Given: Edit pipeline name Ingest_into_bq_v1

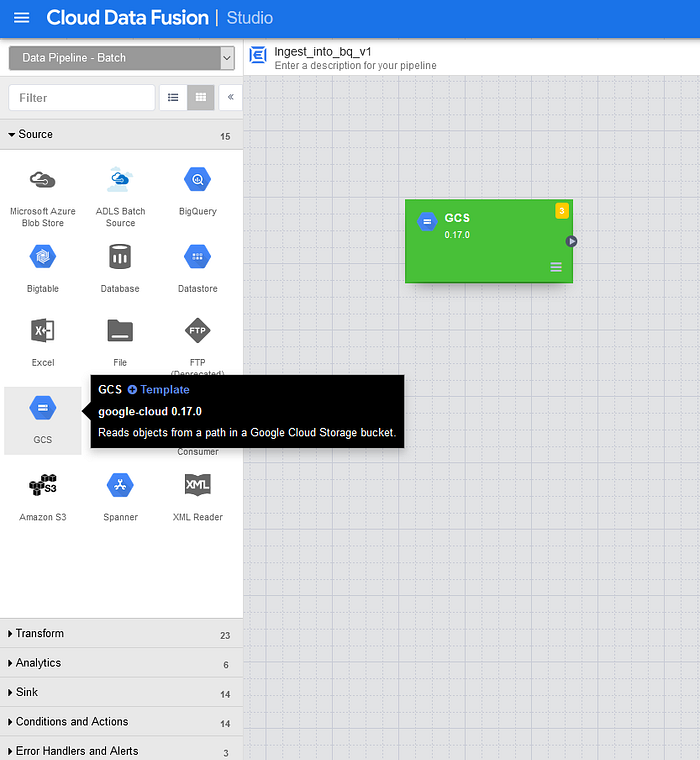Looking at the screenshot, I should [x=323, y=51].
